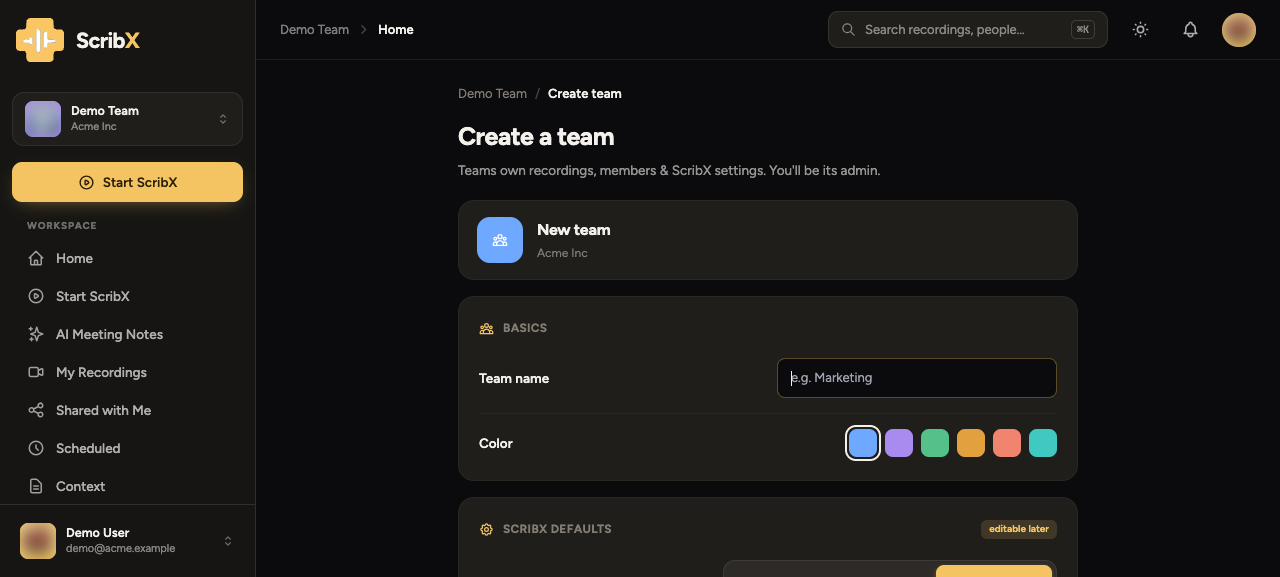1280x577 pixels.
Task: Go to AI Meeting Notes
Action: pyautogui.click(x=128, y=334)
